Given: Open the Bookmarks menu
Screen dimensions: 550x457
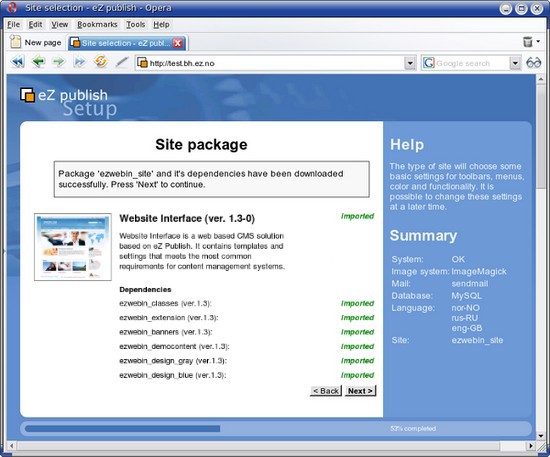Looking at the screenshot, I should [97, 25].
